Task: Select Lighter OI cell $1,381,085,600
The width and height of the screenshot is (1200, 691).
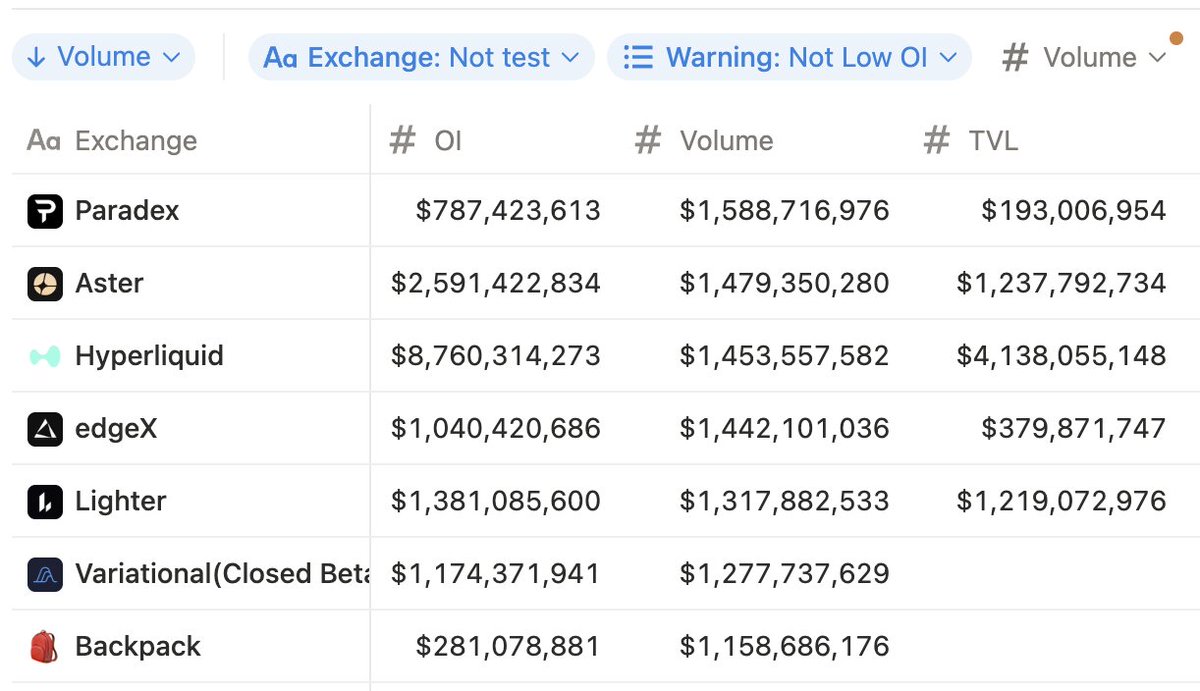Action: [x=496, y=501]
